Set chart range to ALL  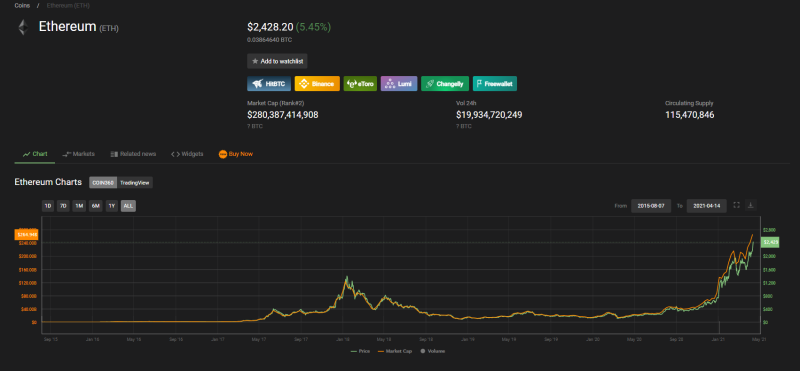128,206
